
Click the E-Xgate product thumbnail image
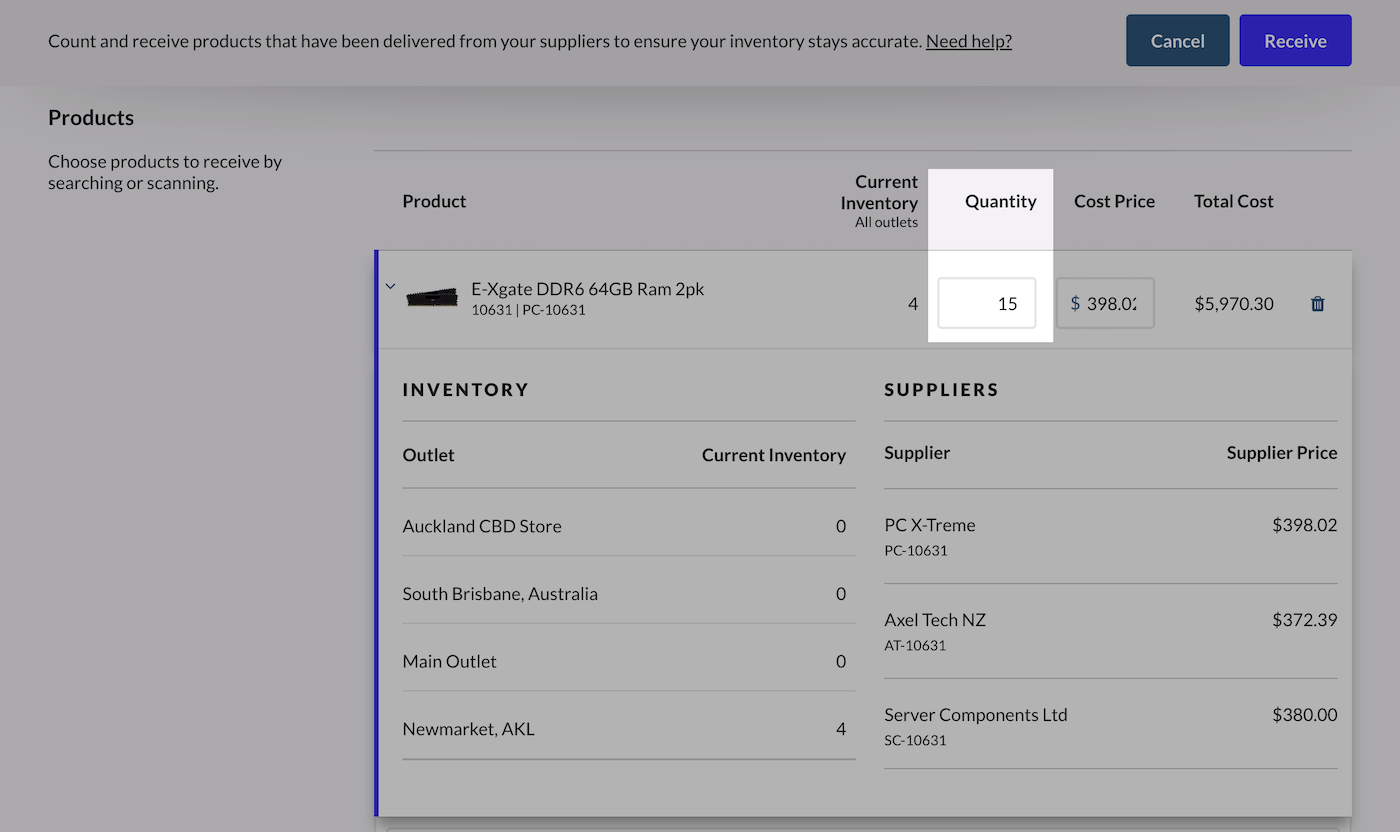tap(431, 297)
